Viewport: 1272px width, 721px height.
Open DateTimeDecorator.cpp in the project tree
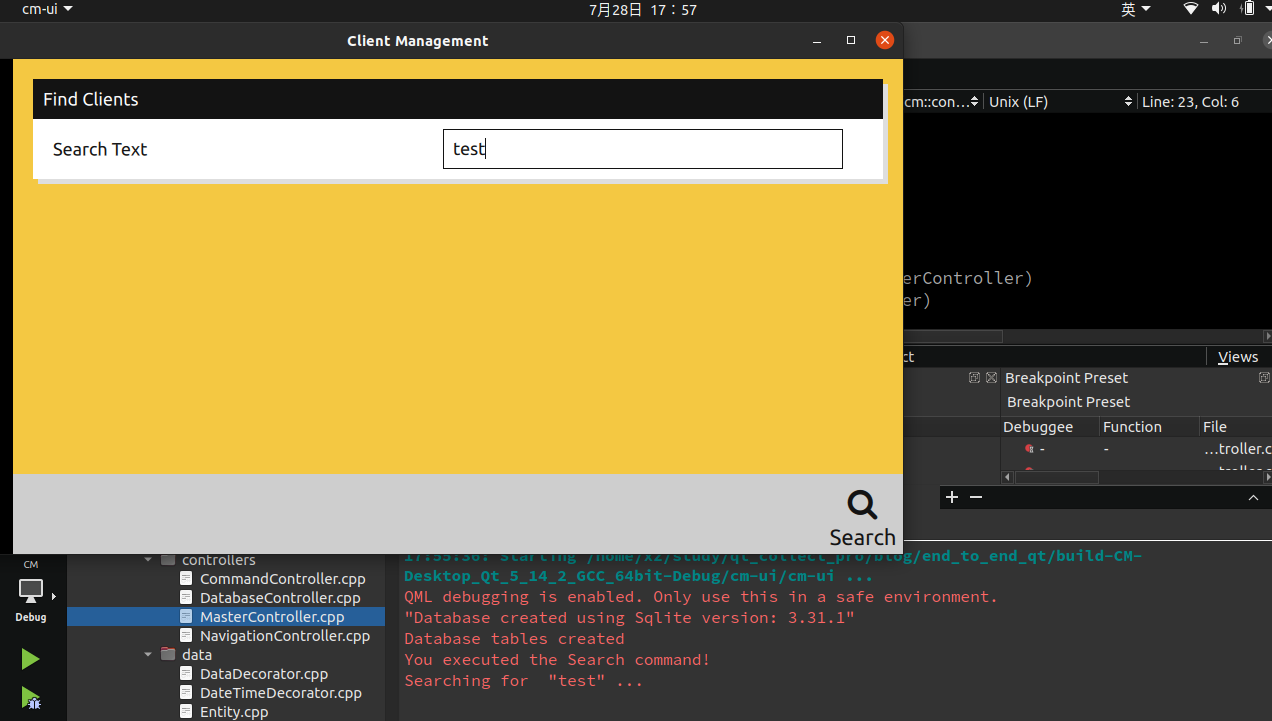point(281,693)
